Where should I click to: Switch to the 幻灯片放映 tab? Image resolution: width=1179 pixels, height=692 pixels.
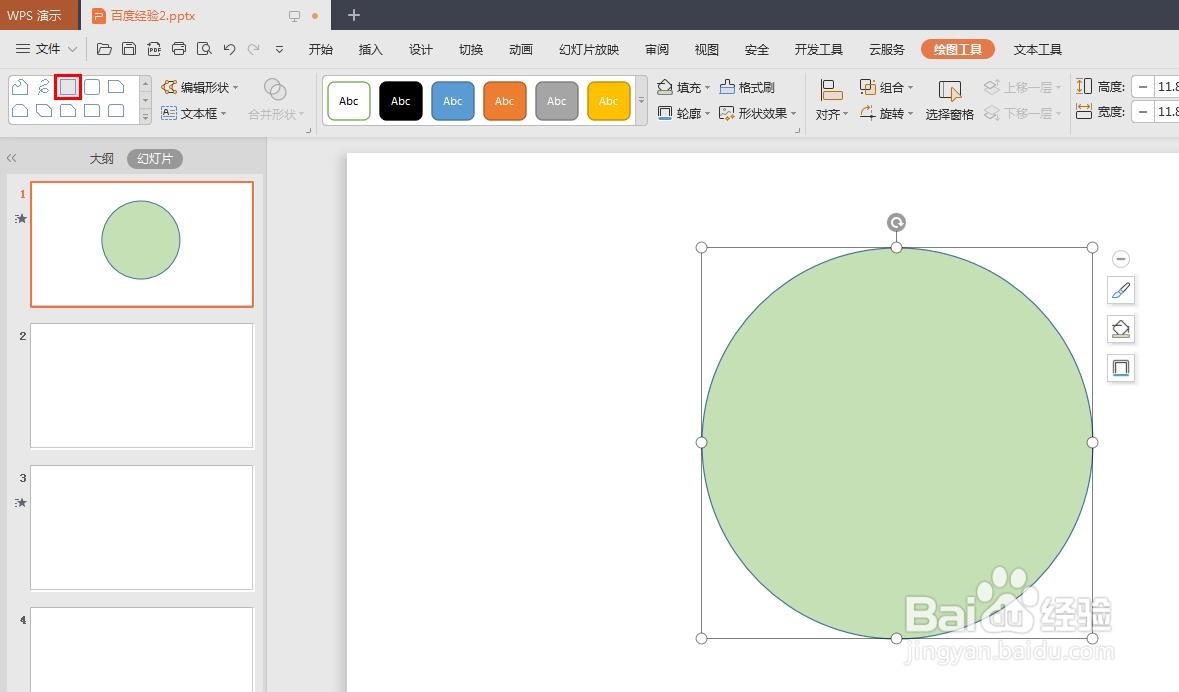click(589, 50)
